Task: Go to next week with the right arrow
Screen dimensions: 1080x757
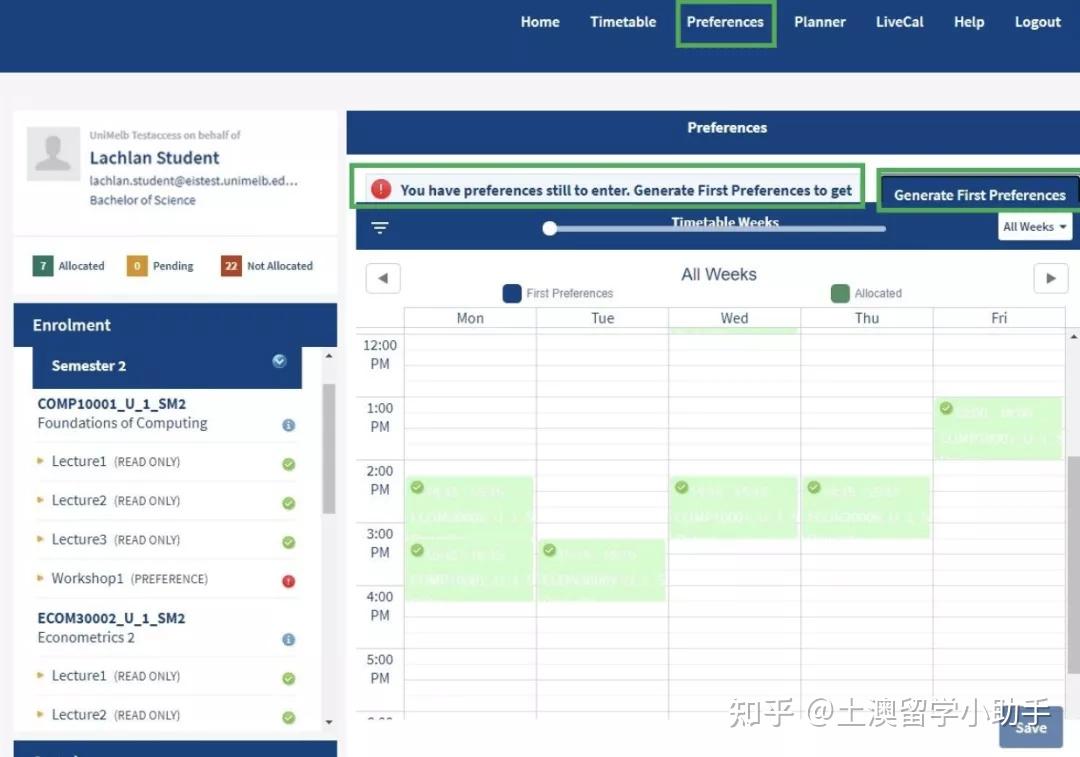Action: click(1050, 278)
